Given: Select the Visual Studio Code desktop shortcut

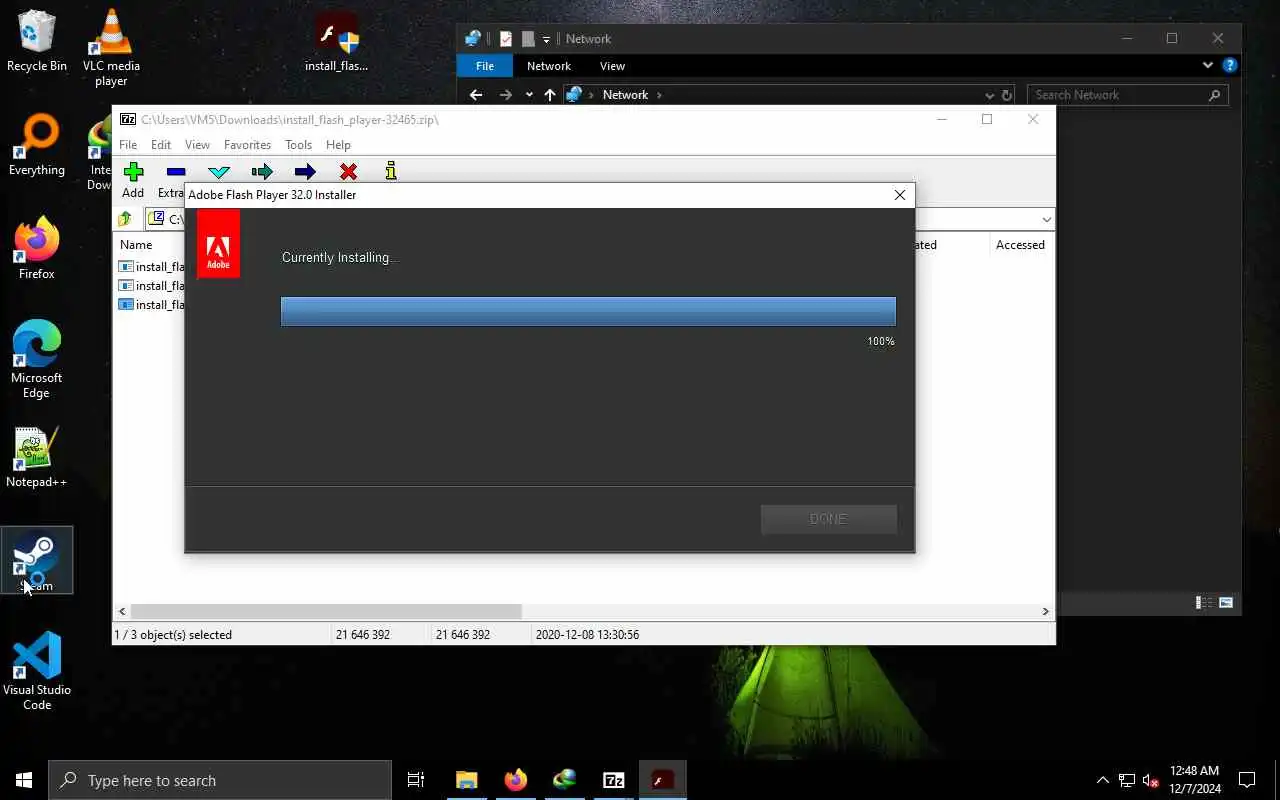Looking at the screenshot, I should [36, 671].
